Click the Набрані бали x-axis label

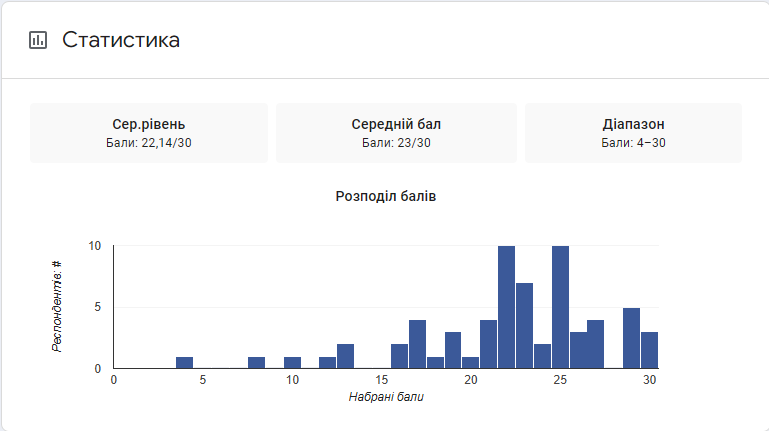(386, 398)
